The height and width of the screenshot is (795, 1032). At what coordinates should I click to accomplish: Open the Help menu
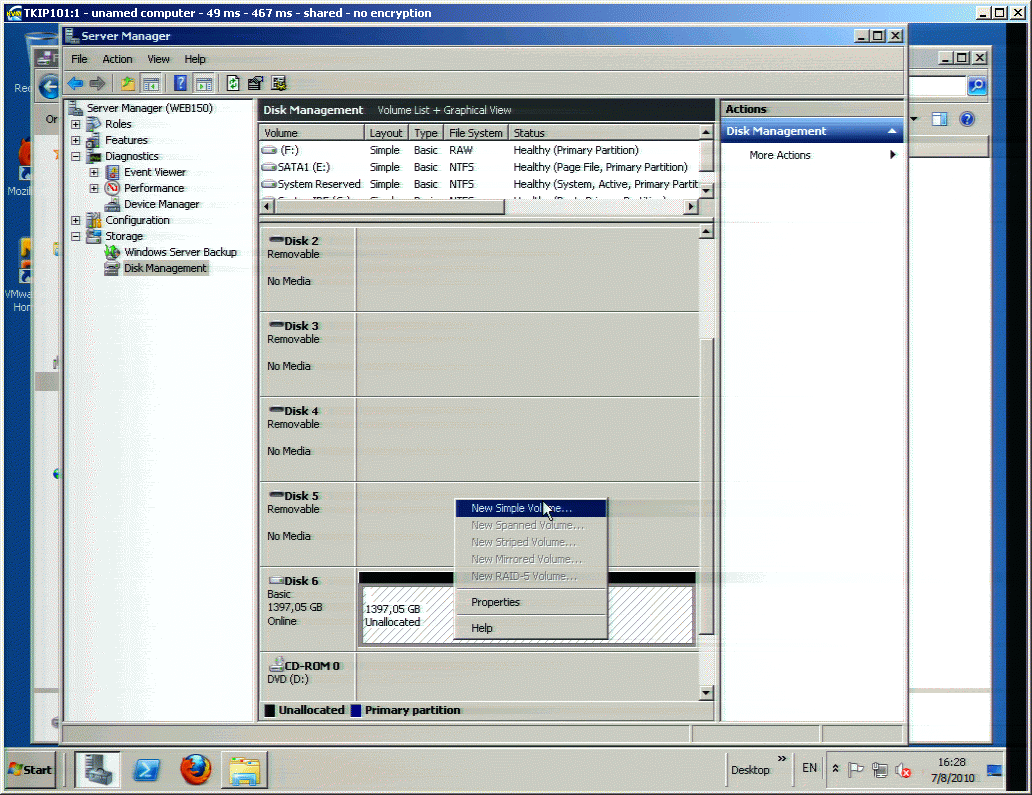pos(195,59)
